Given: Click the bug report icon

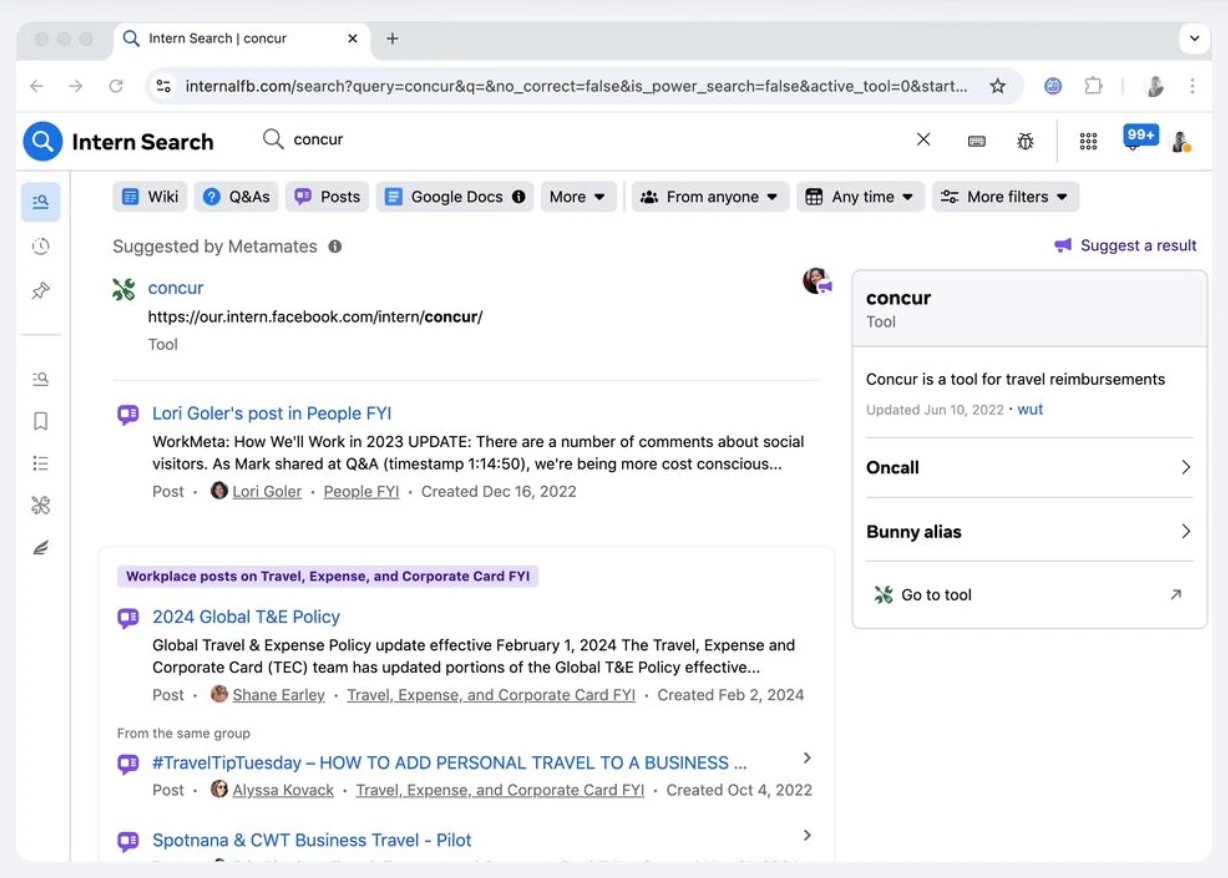Looking at the screenshot, I should 1025,141.
